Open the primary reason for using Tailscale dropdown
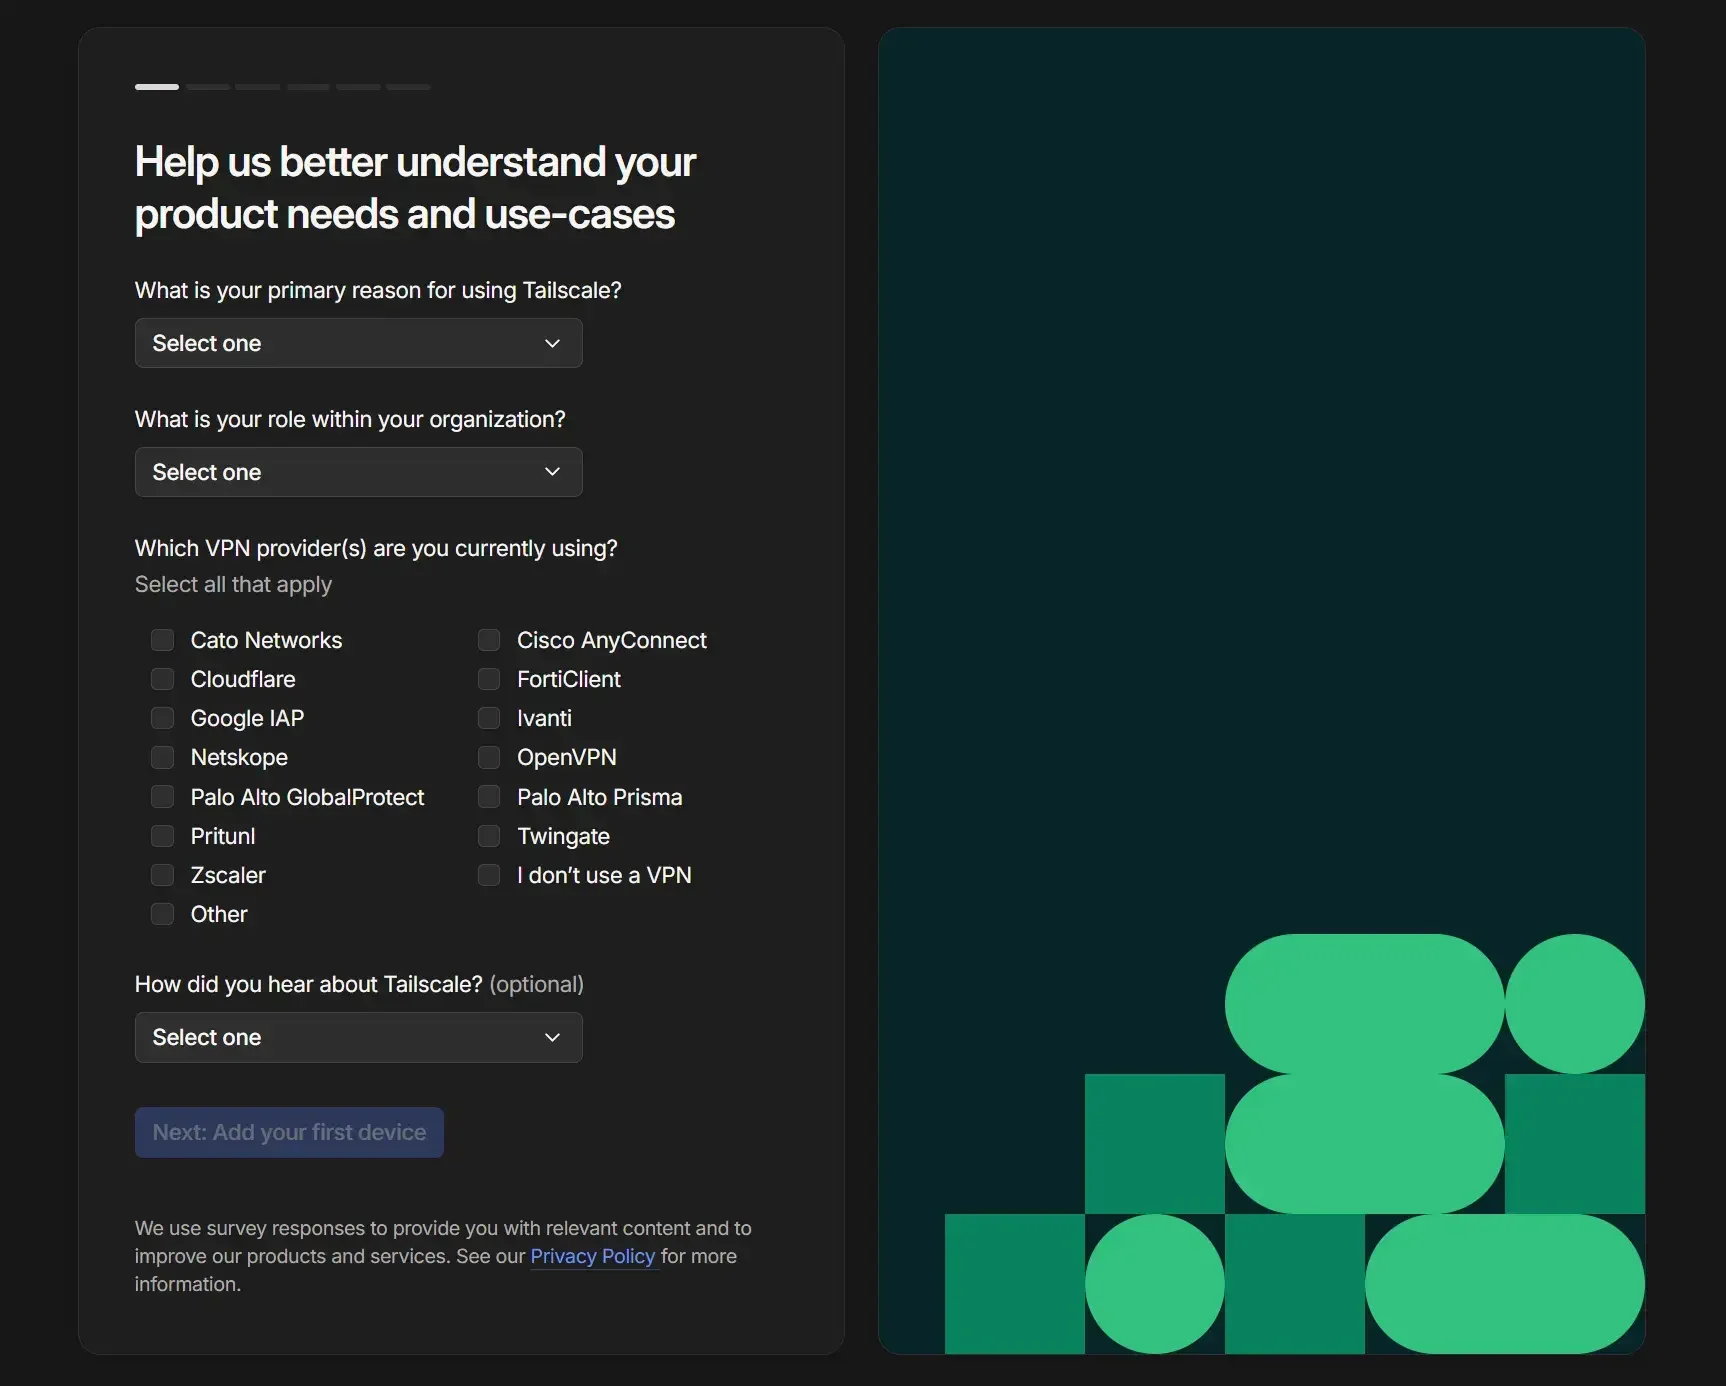Viewport: 1726px width, 1386px height. pyautogui.click(x=358, y=343)
